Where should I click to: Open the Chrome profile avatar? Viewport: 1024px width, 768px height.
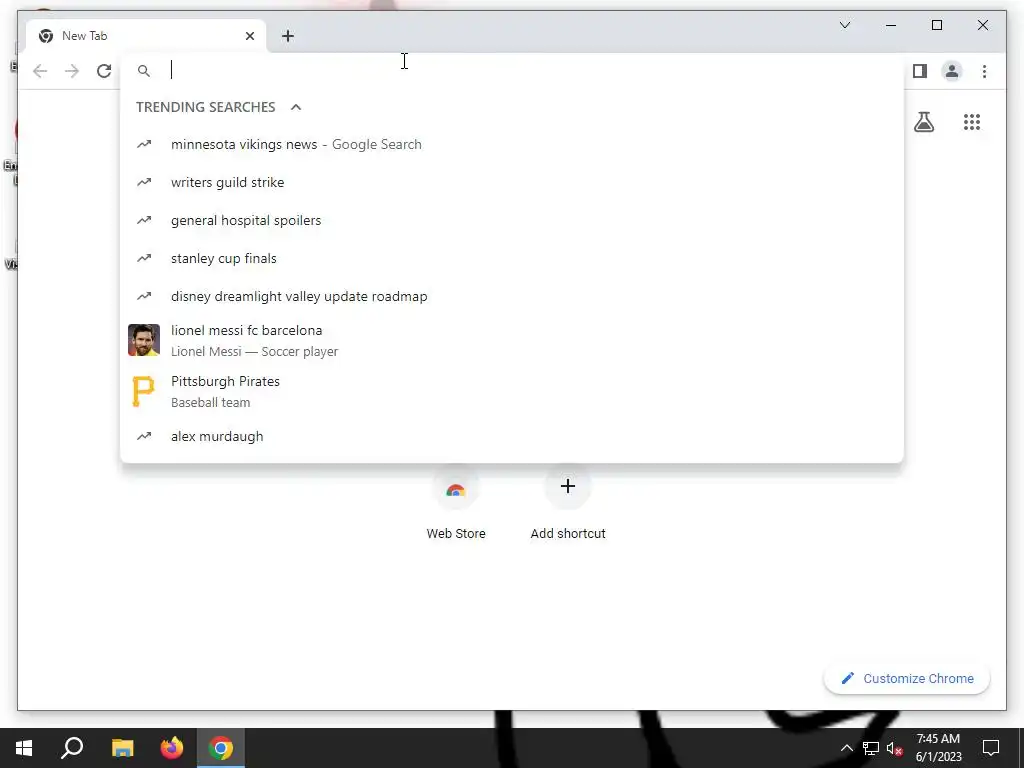coord(952,71)
